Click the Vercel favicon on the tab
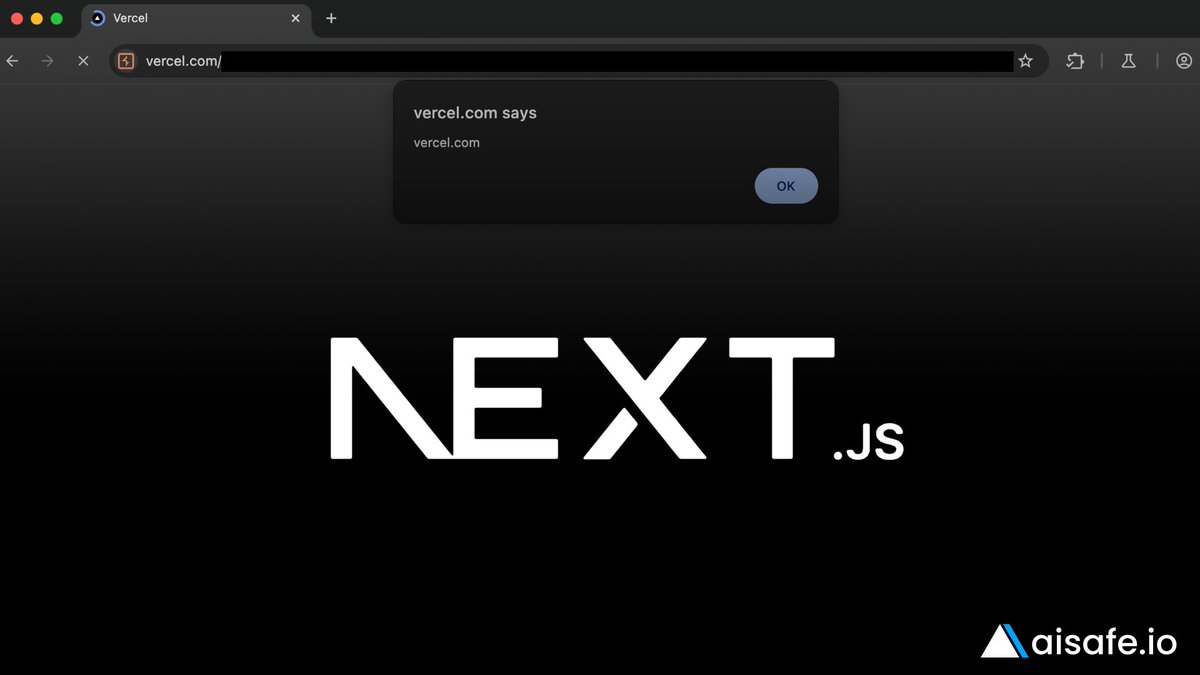1200x675 pixels. point(97,18)
